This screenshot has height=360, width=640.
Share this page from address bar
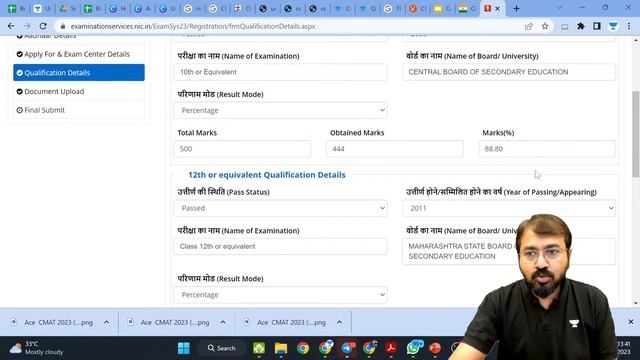529,26
